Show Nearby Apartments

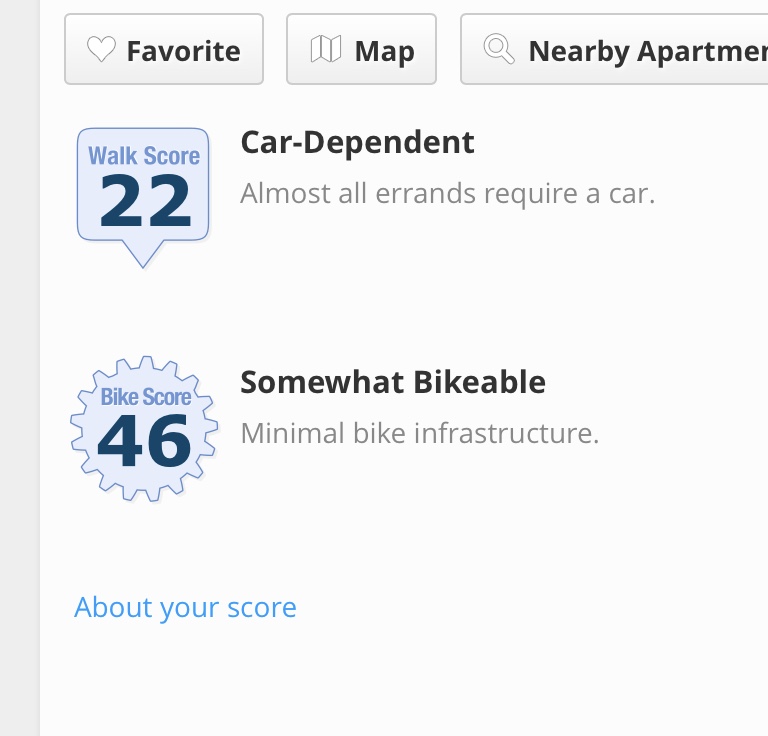tap(614, 49)
